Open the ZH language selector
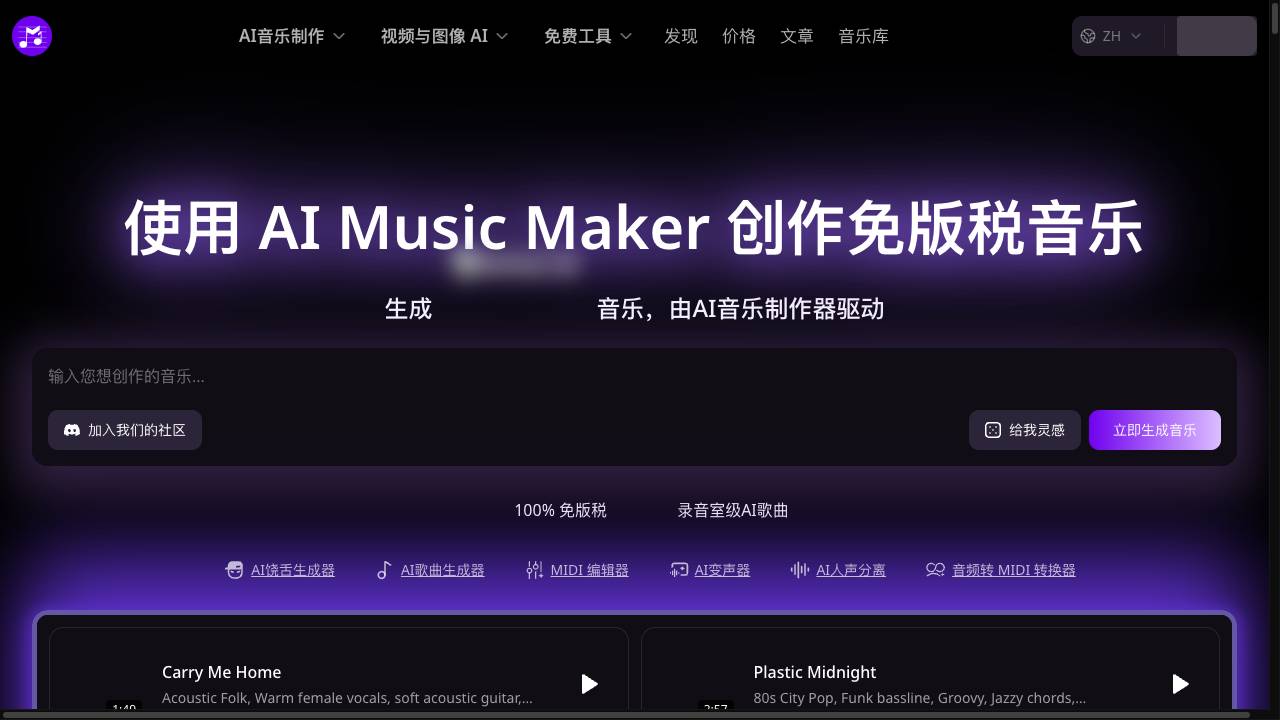Viewport: 1280px width, 720px height. point(1111,36)
